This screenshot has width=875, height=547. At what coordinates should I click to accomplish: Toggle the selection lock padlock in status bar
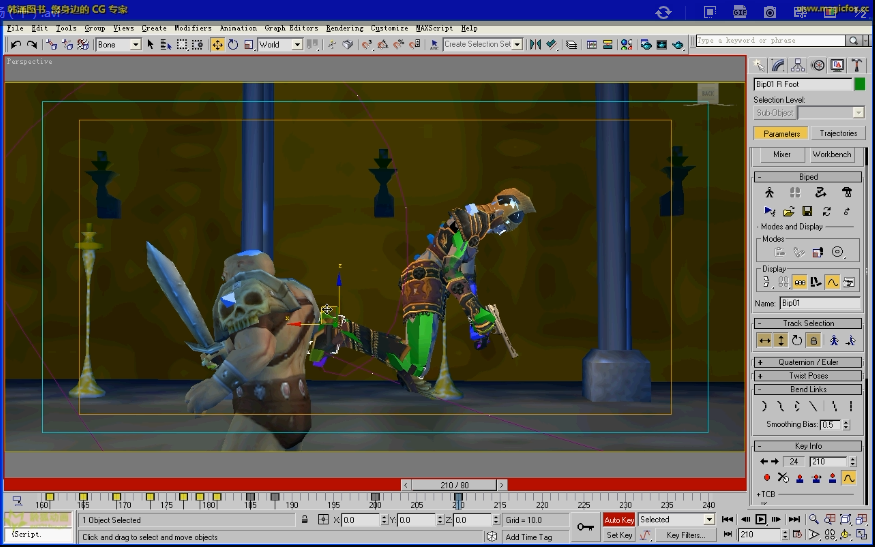(305, 520)
